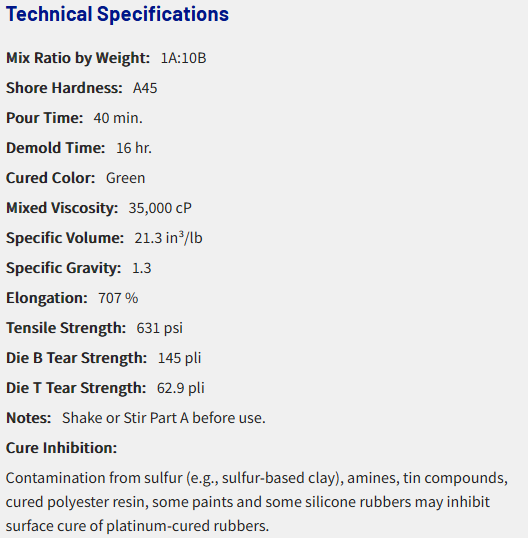Image resolution: width=528 pixels, height=538 pixels.
Task: Click the Pour Time label
Action: [45, 118]
